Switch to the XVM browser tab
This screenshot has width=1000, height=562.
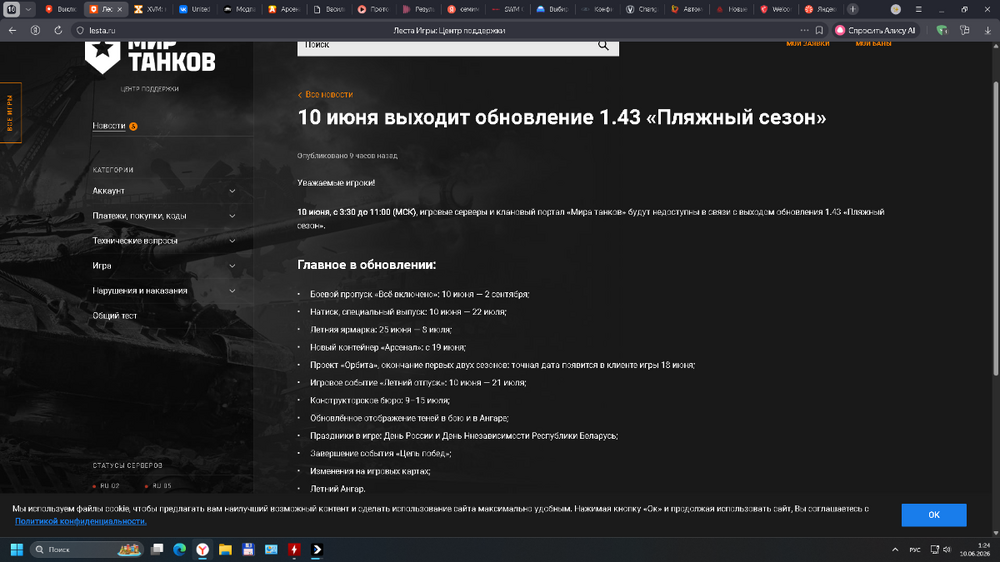coord(150,9)
